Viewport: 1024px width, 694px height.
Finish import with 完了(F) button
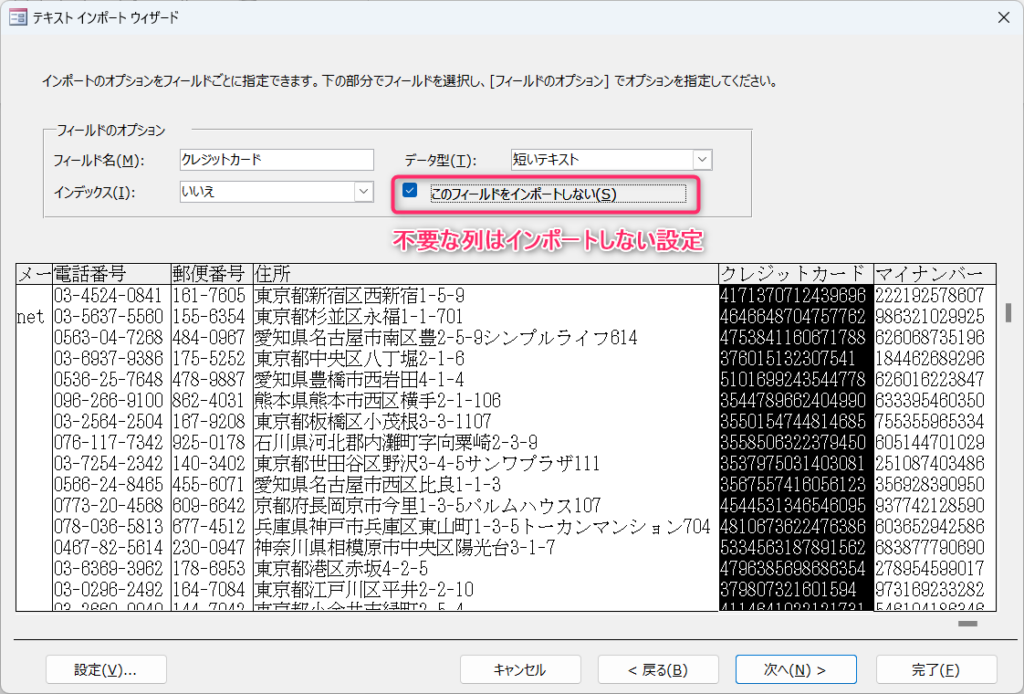coord(936,670)
